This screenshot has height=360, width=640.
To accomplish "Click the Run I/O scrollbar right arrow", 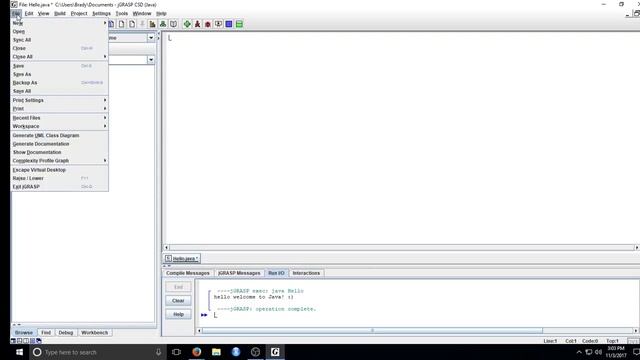I will 636,331.
